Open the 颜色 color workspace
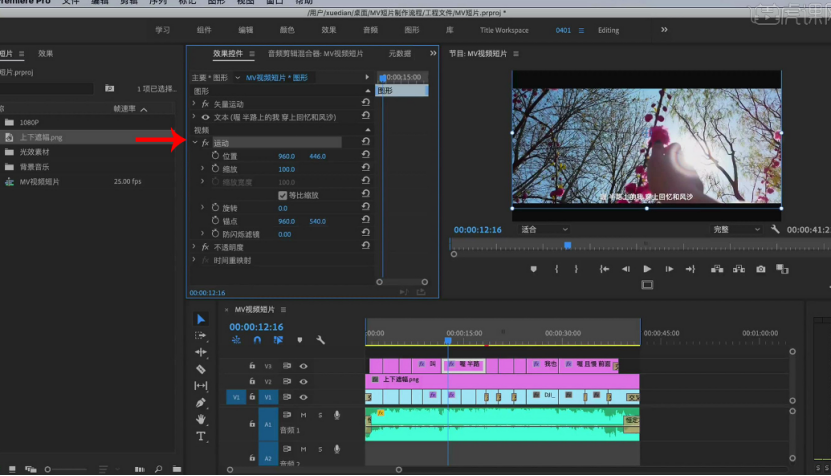This screenshot has height=476, width=831. (287, 30)
